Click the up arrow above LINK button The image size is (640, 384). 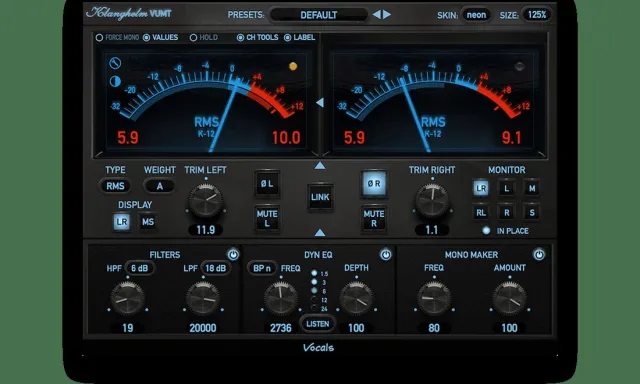320,165
